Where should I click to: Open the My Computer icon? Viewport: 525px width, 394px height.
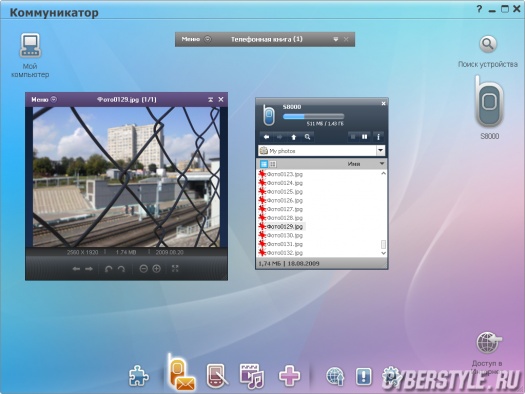[30, 45]
